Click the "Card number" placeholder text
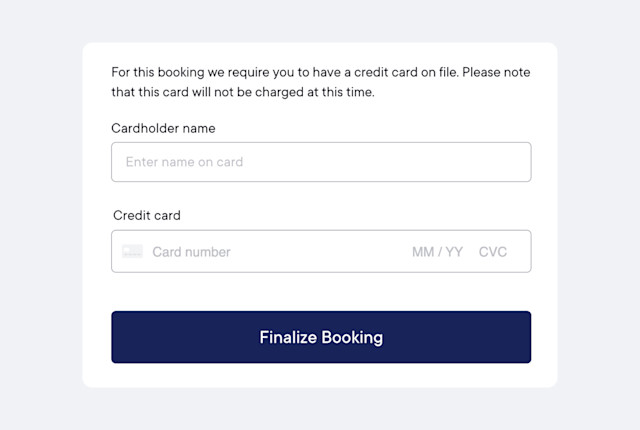 (x=191, y=252)
